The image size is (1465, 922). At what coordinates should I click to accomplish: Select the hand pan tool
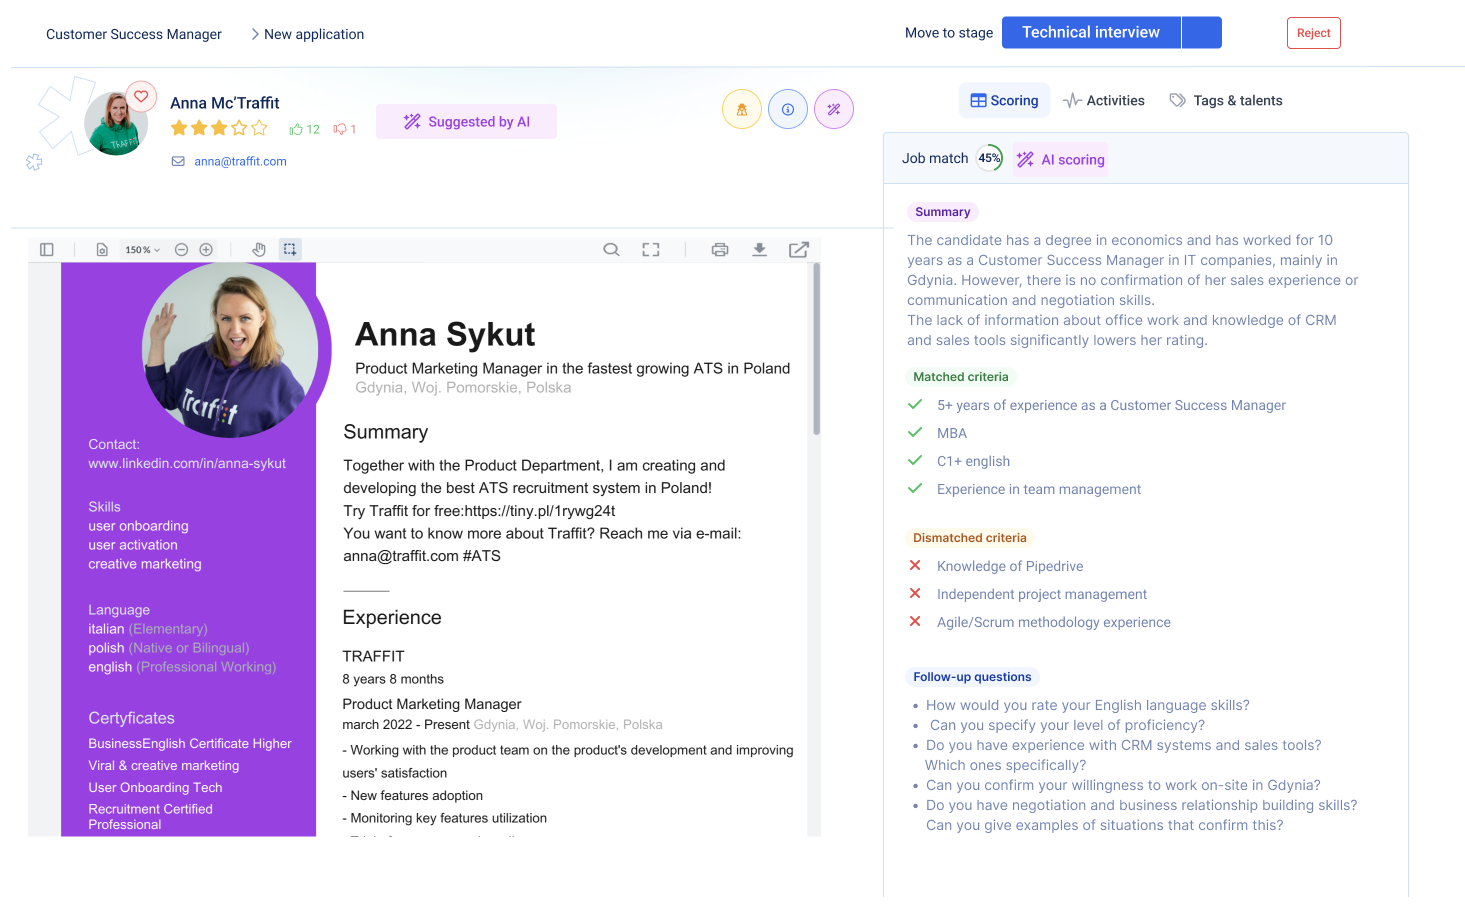[x=259, y=250]
